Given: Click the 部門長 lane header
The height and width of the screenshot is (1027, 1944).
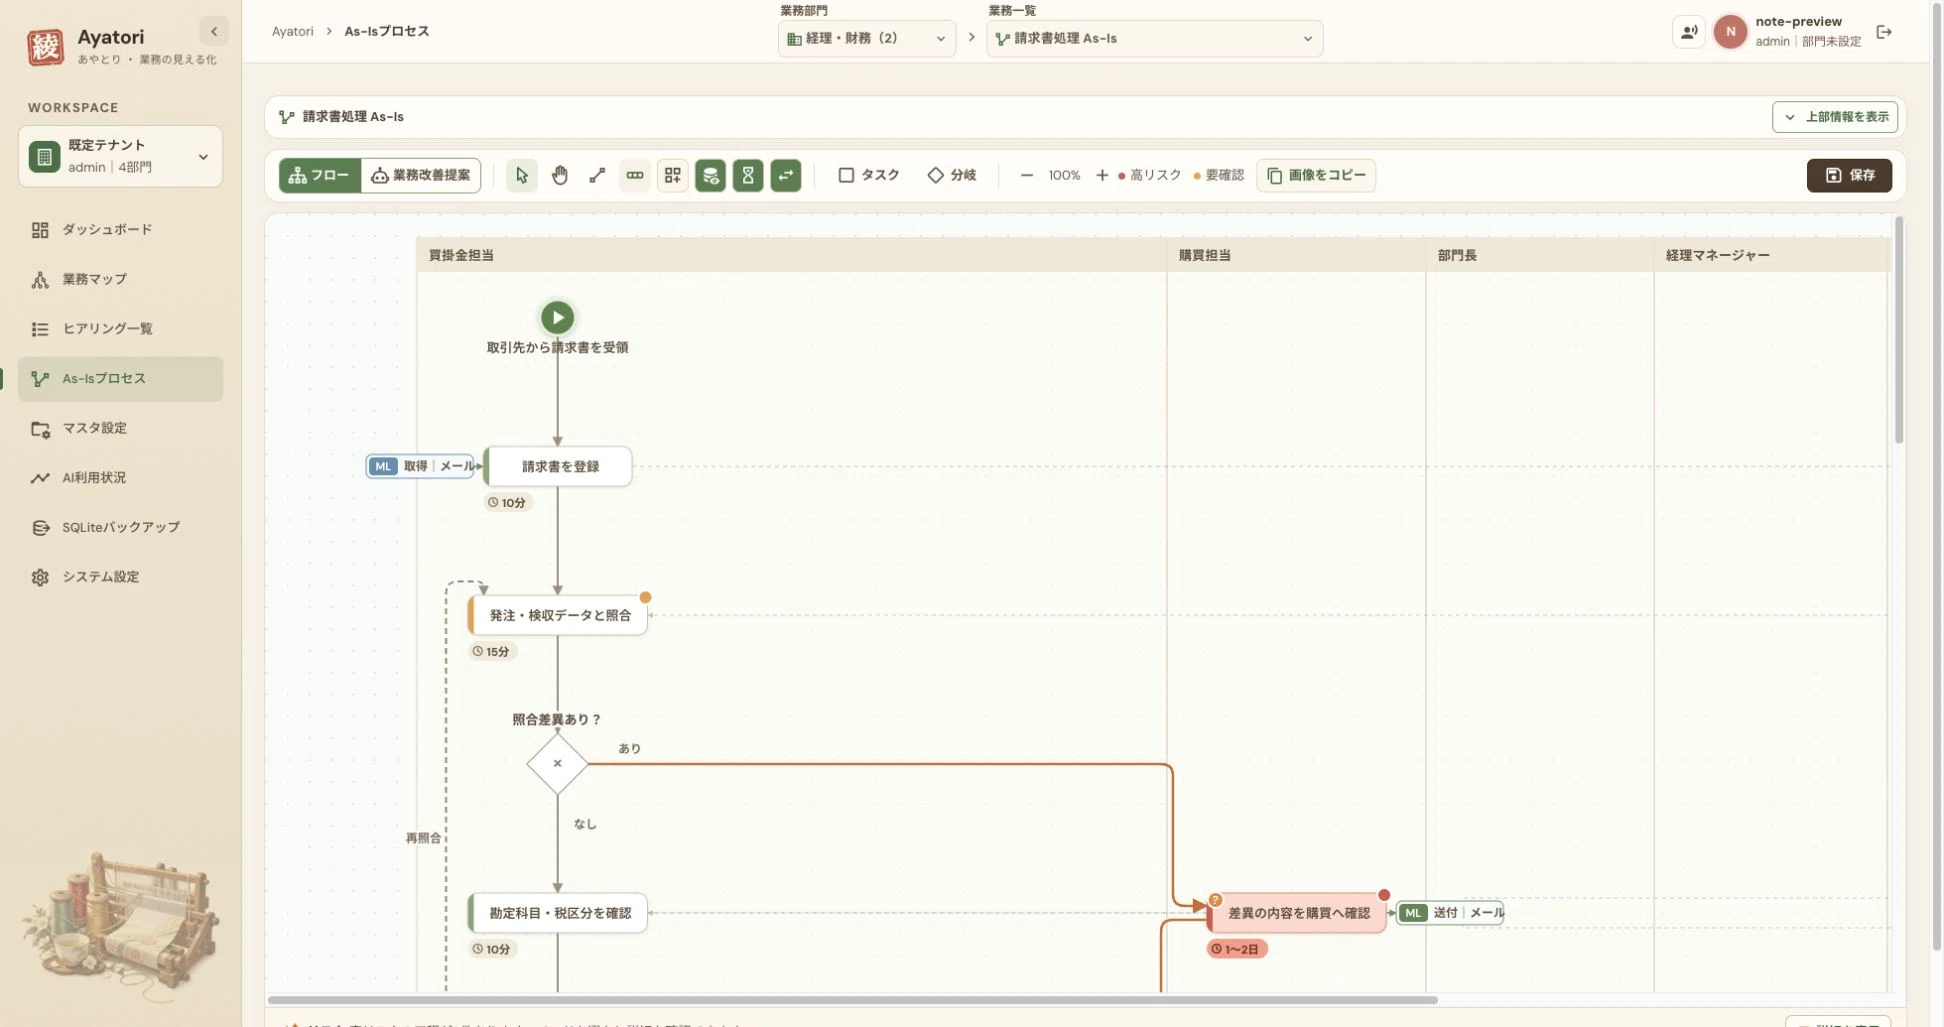Looking at the screenshot, I should pos(1540,255).
